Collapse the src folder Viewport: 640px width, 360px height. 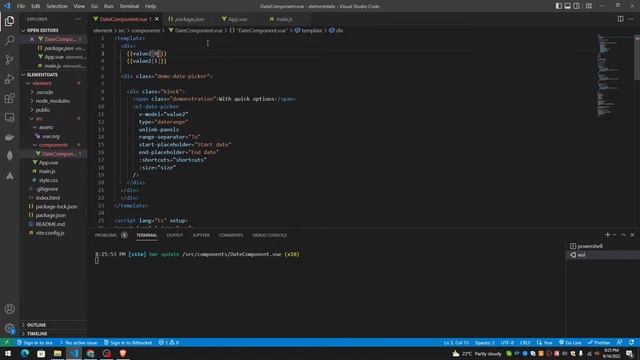[x=53, y=118]
